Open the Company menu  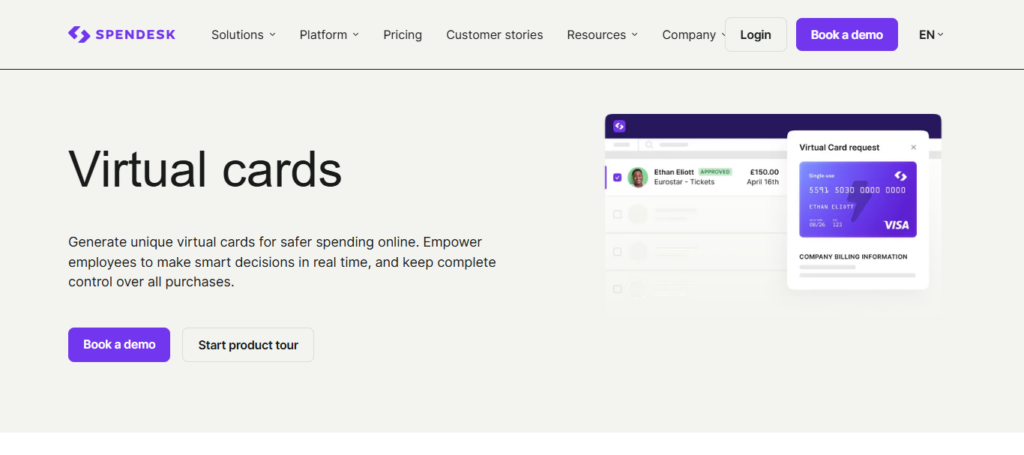pos(694,35)
